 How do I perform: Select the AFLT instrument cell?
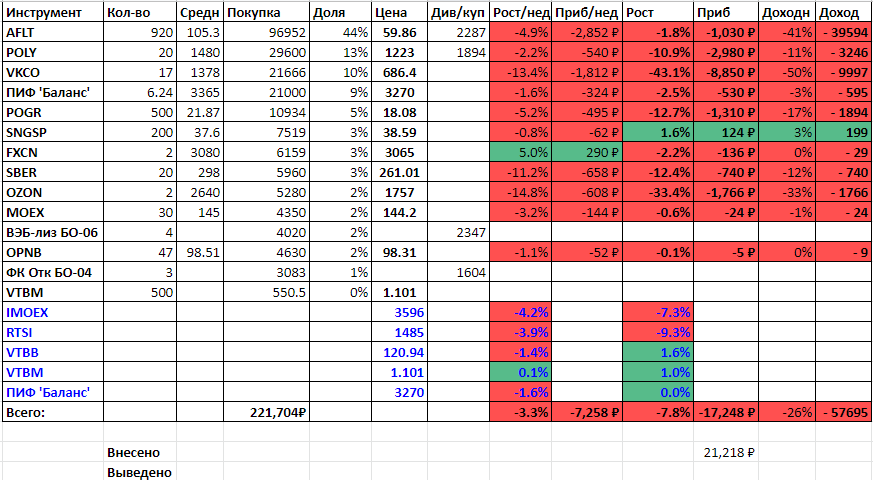tap(53, 32)
